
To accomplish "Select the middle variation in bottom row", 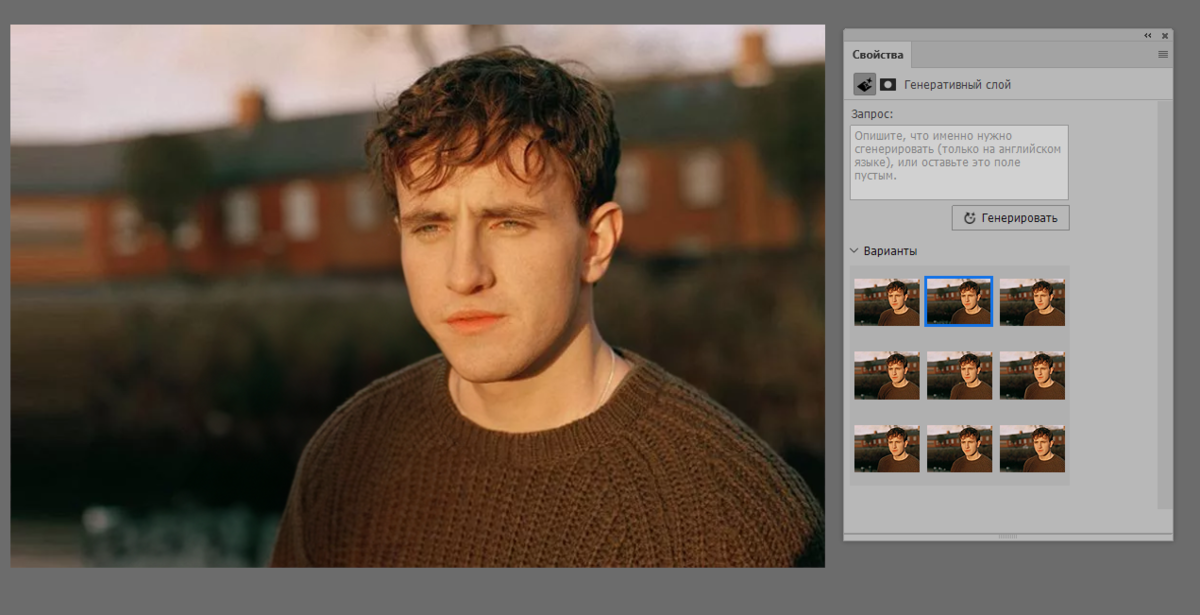I will pos(959,448).
